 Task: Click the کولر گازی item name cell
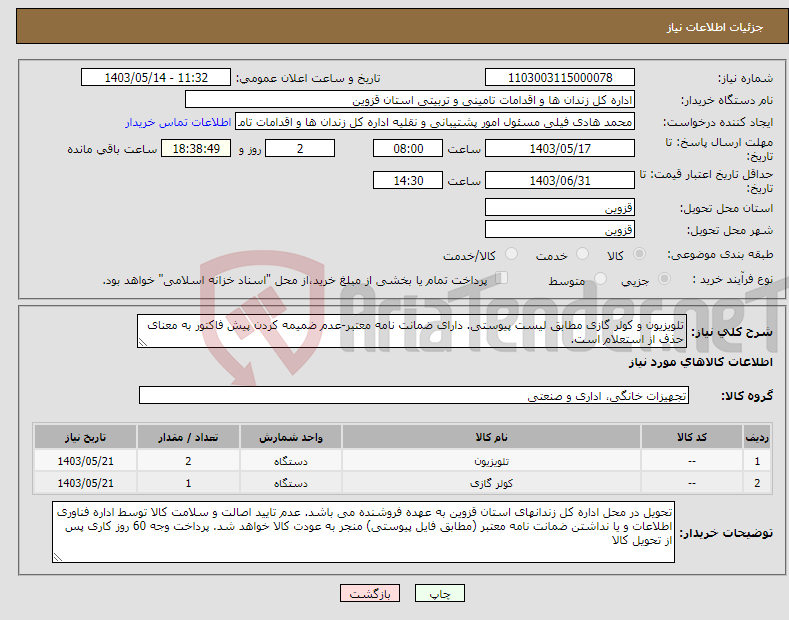point(491,483)
